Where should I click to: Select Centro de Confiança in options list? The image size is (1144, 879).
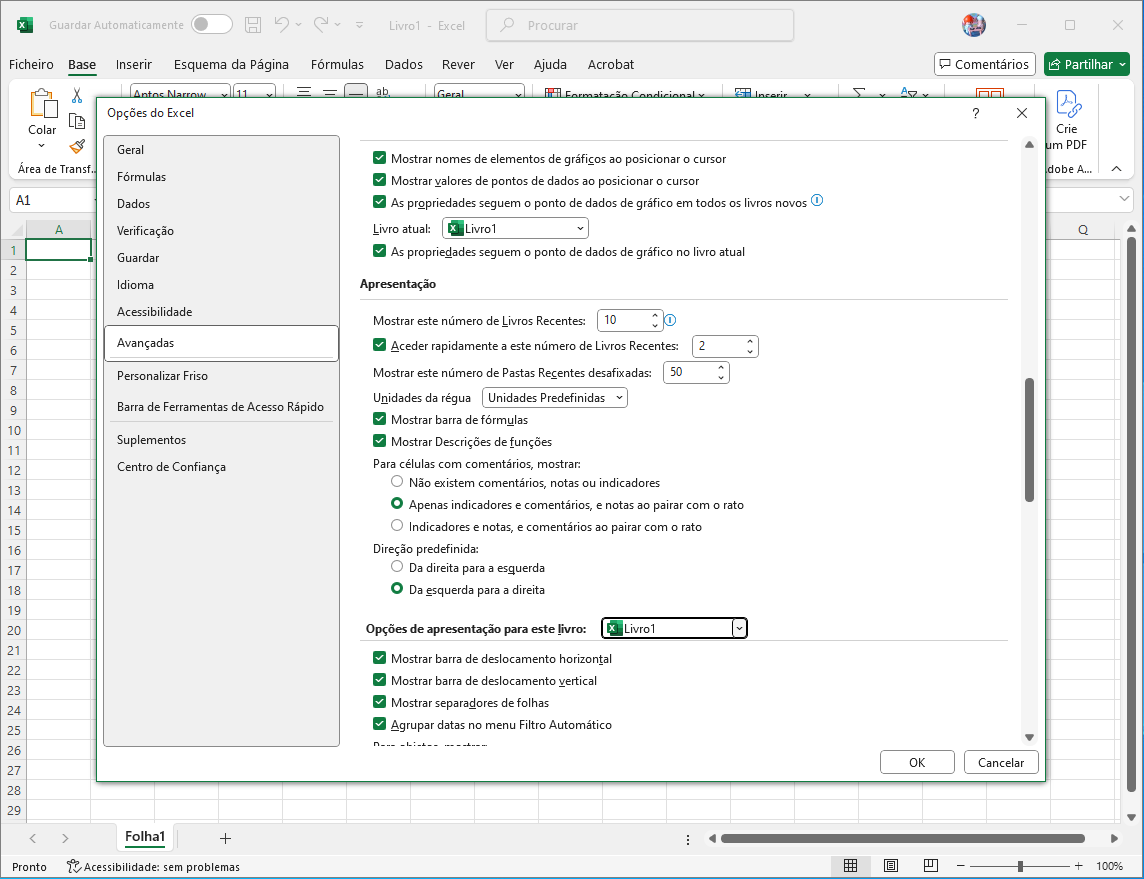pos(171,467)
